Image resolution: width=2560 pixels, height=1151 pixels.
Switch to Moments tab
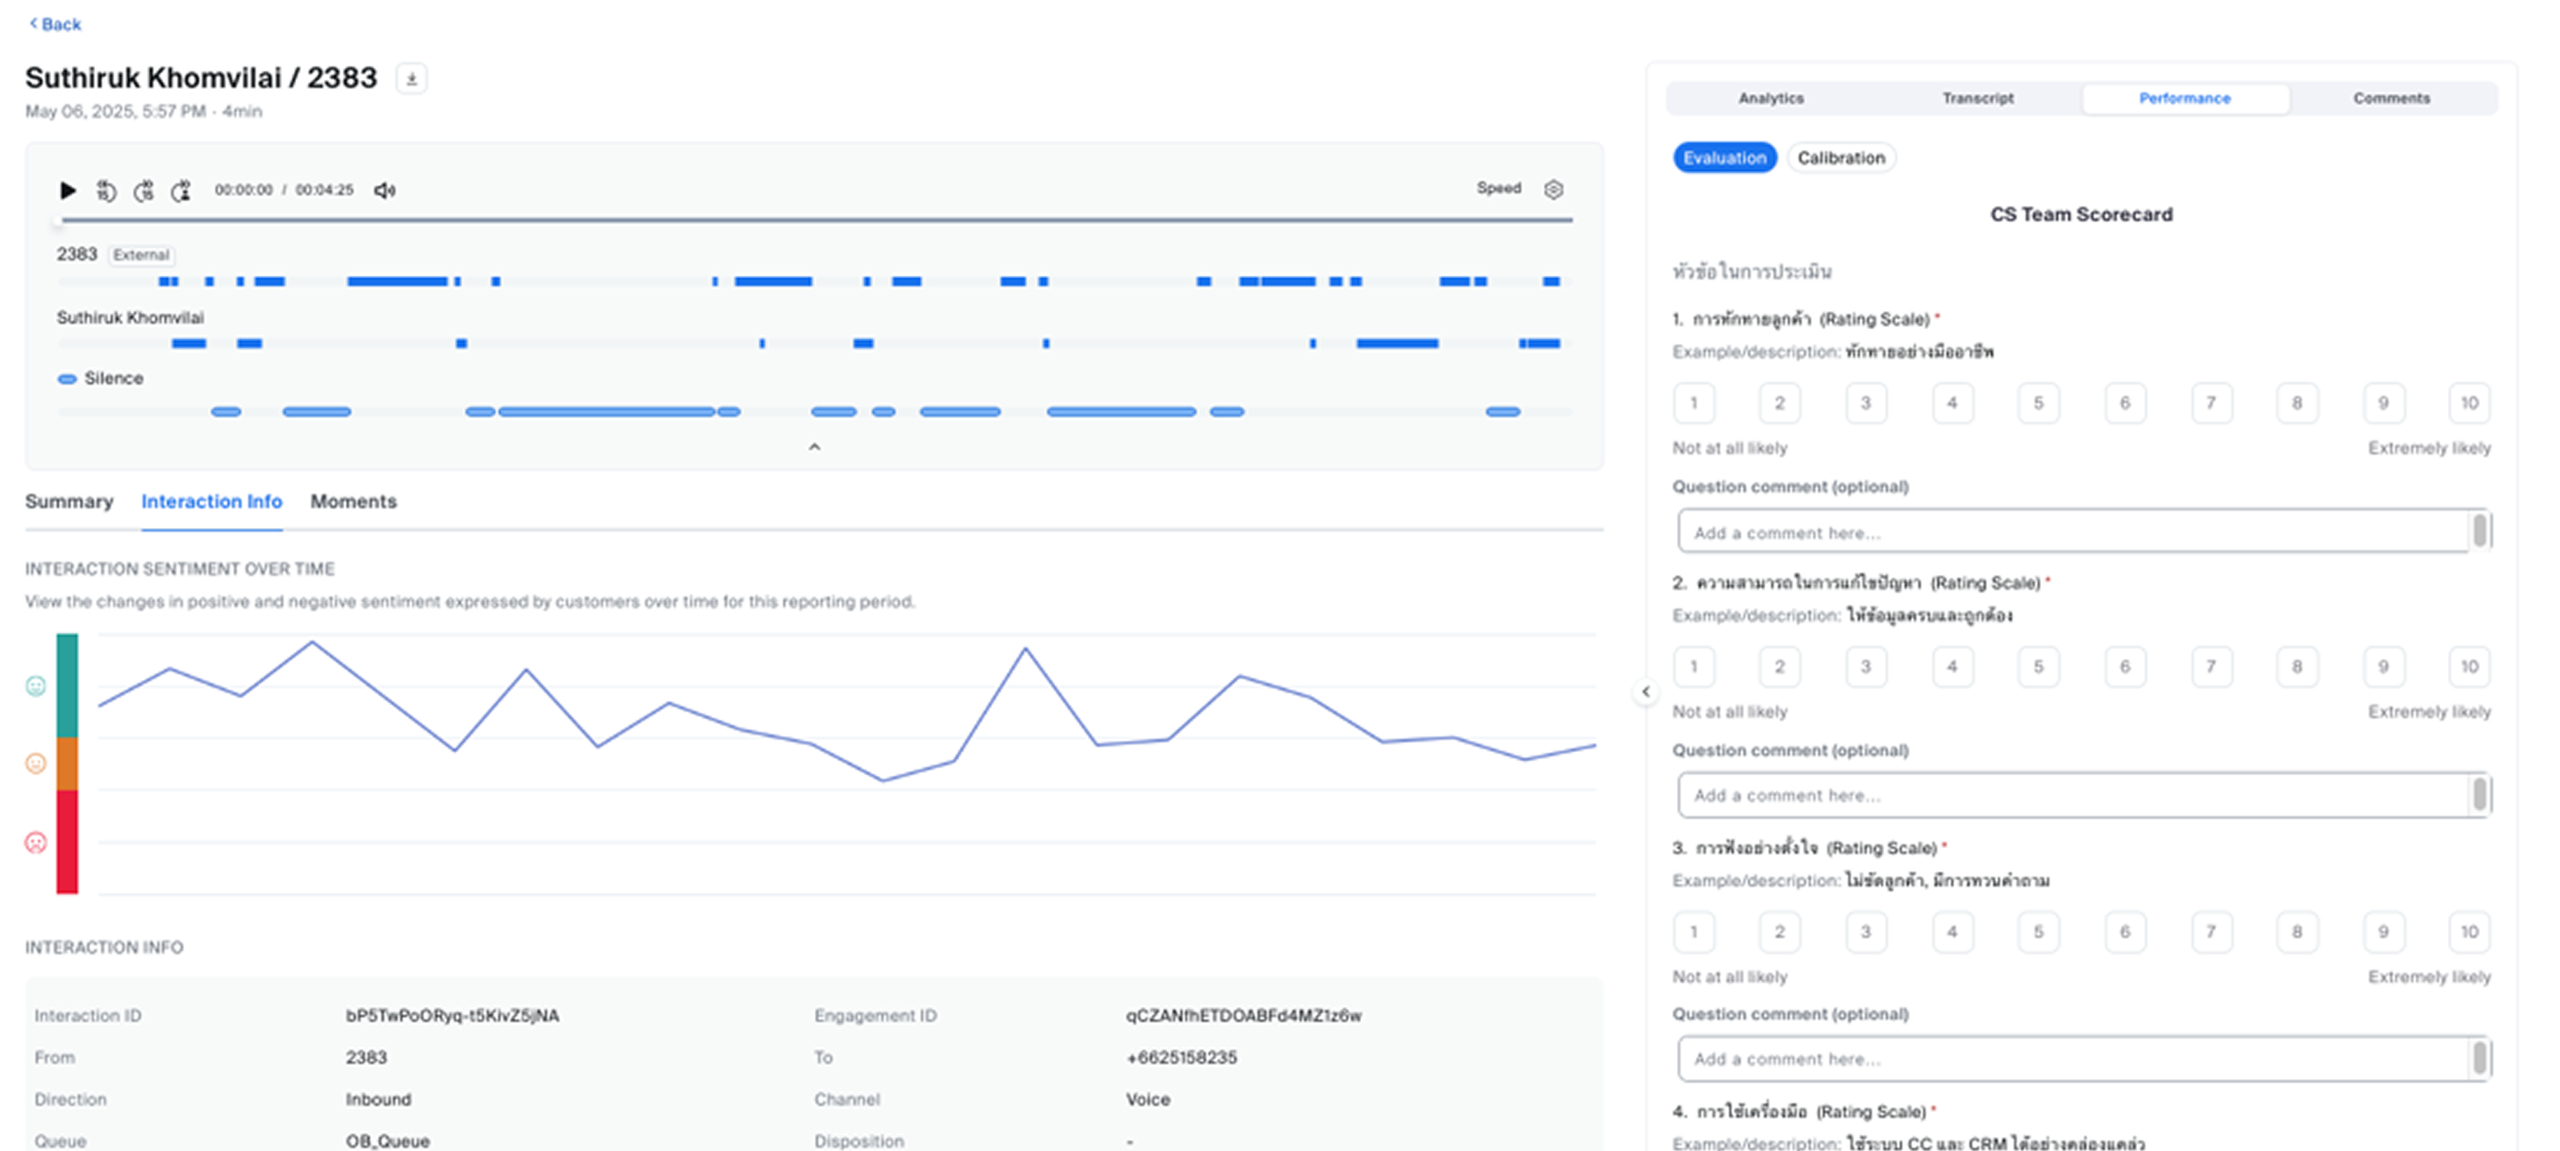353,502
